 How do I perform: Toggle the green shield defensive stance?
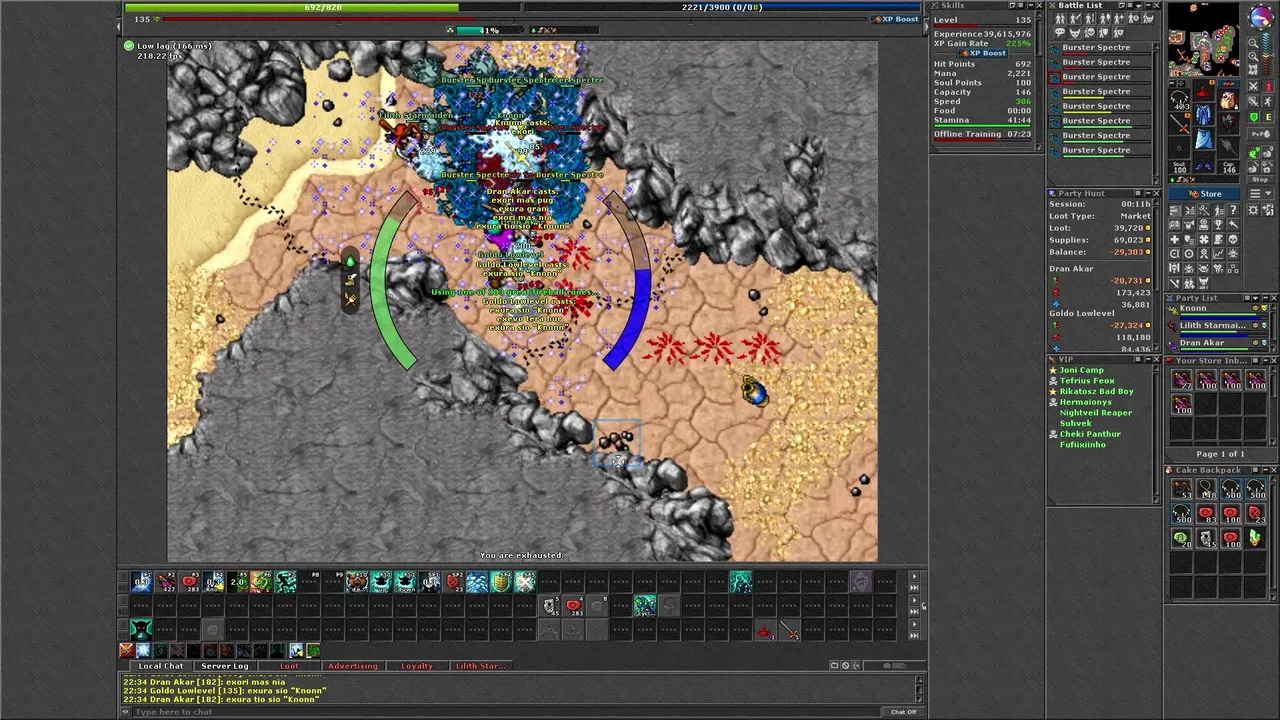(x=1254, y=117)
